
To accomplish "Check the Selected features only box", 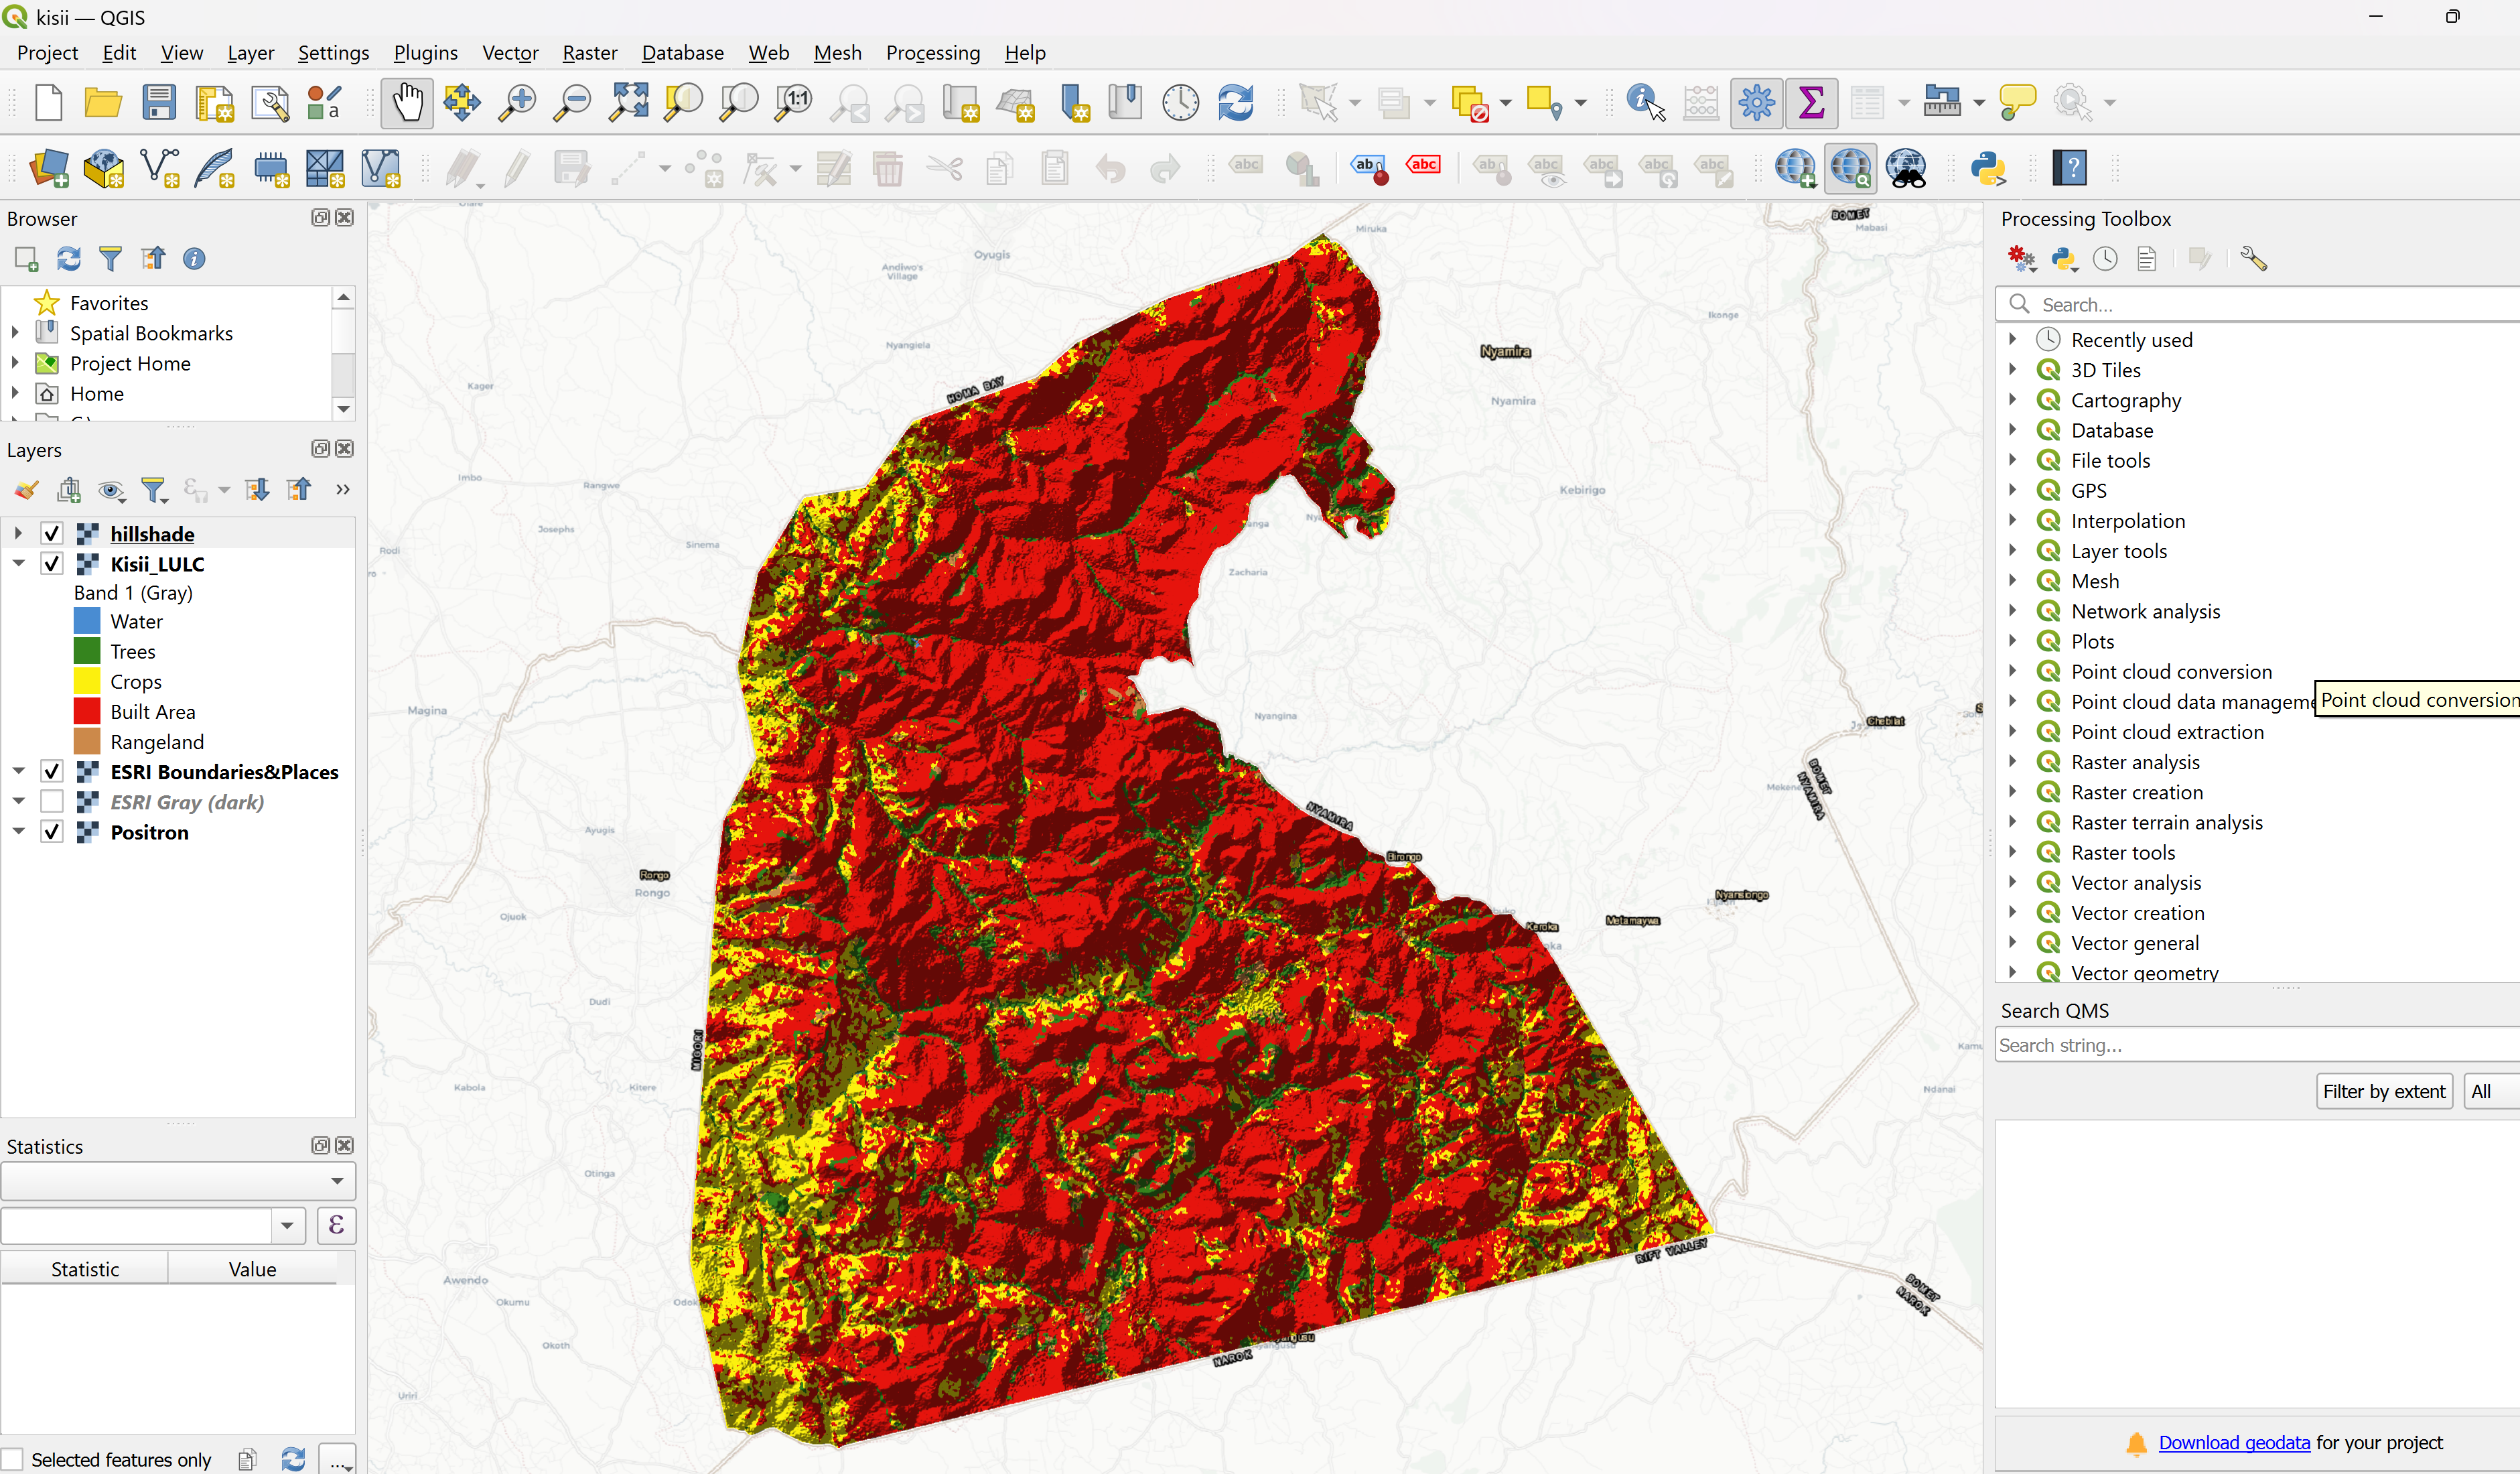I will coord(12,1459).
